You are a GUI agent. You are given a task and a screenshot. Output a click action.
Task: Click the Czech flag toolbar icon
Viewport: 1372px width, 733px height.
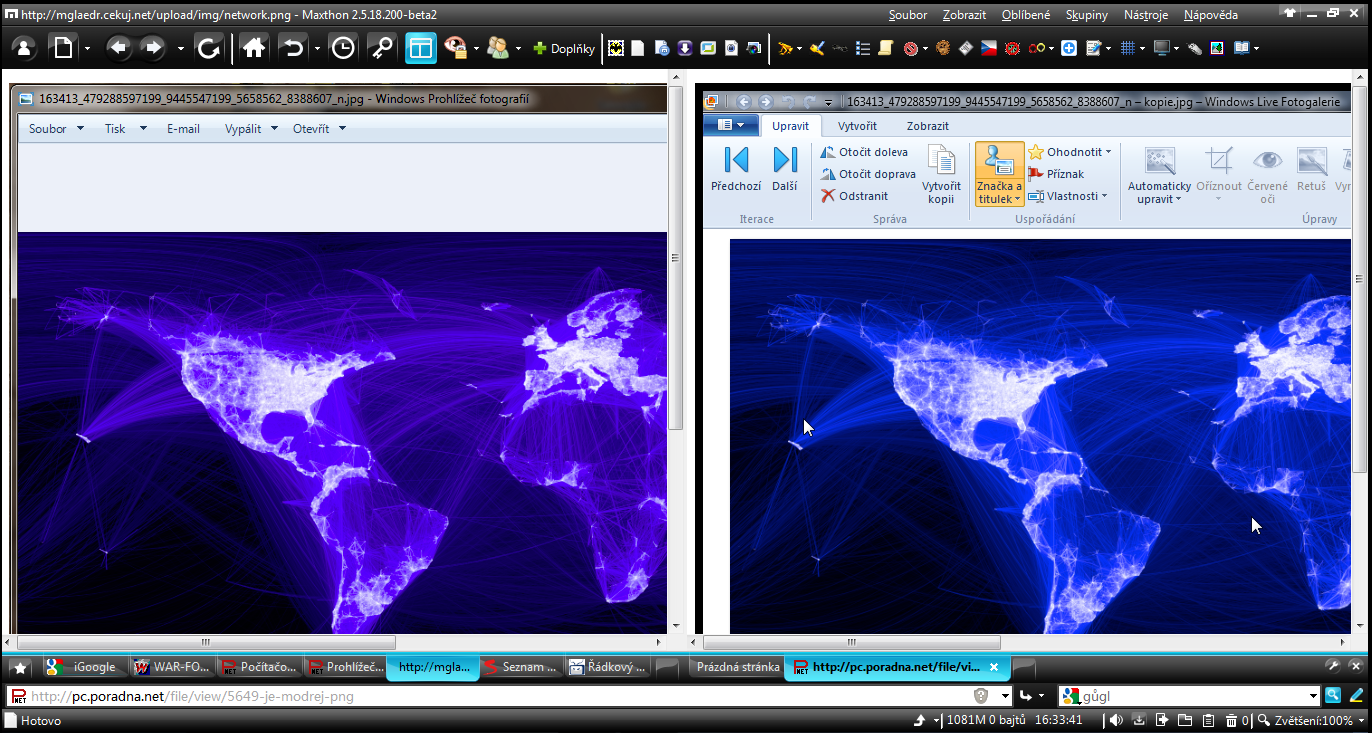[x=988, y=48]
